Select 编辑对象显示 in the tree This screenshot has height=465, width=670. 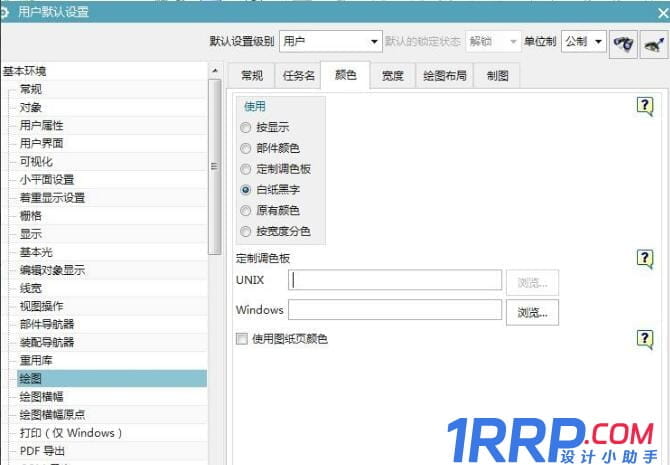click(x=53, y=270)
